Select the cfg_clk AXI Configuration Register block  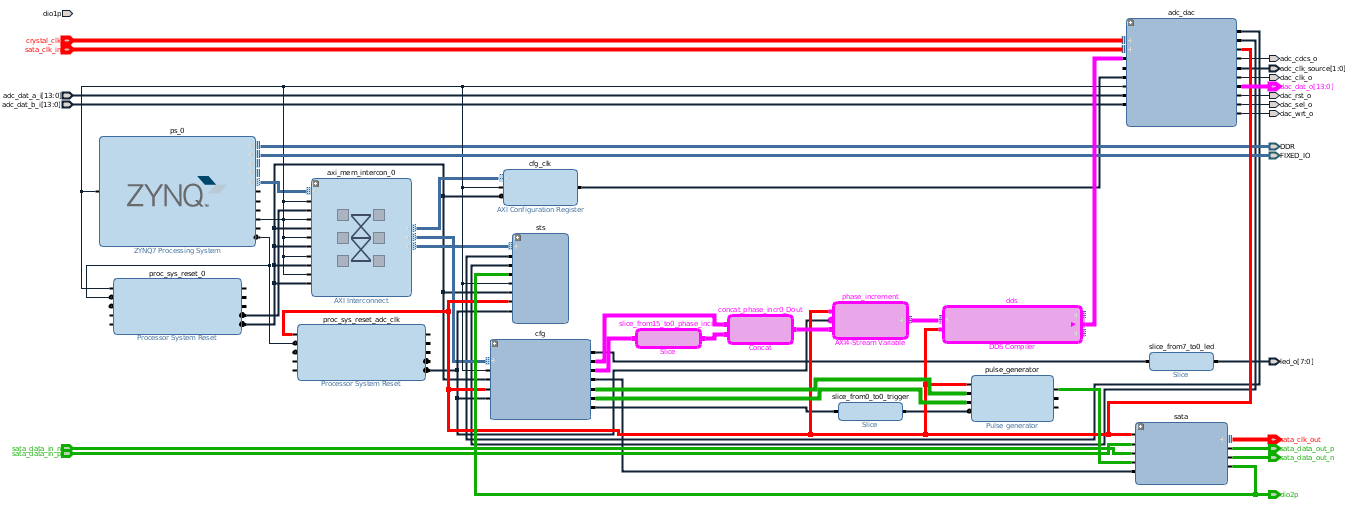(x=540, y=187)
